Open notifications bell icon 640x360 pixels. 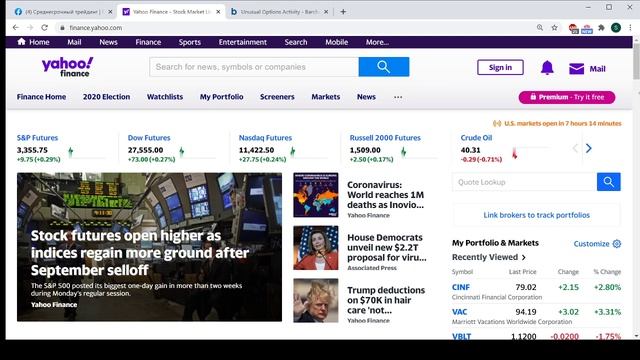[547, 68]
